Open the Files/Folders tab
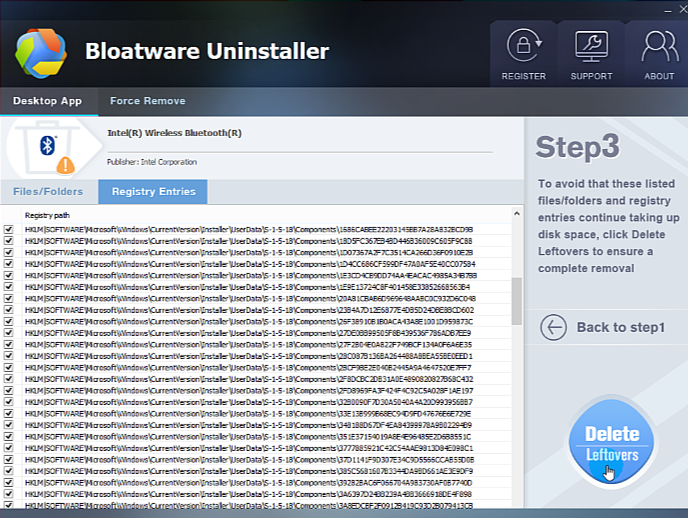 point(48,192)
